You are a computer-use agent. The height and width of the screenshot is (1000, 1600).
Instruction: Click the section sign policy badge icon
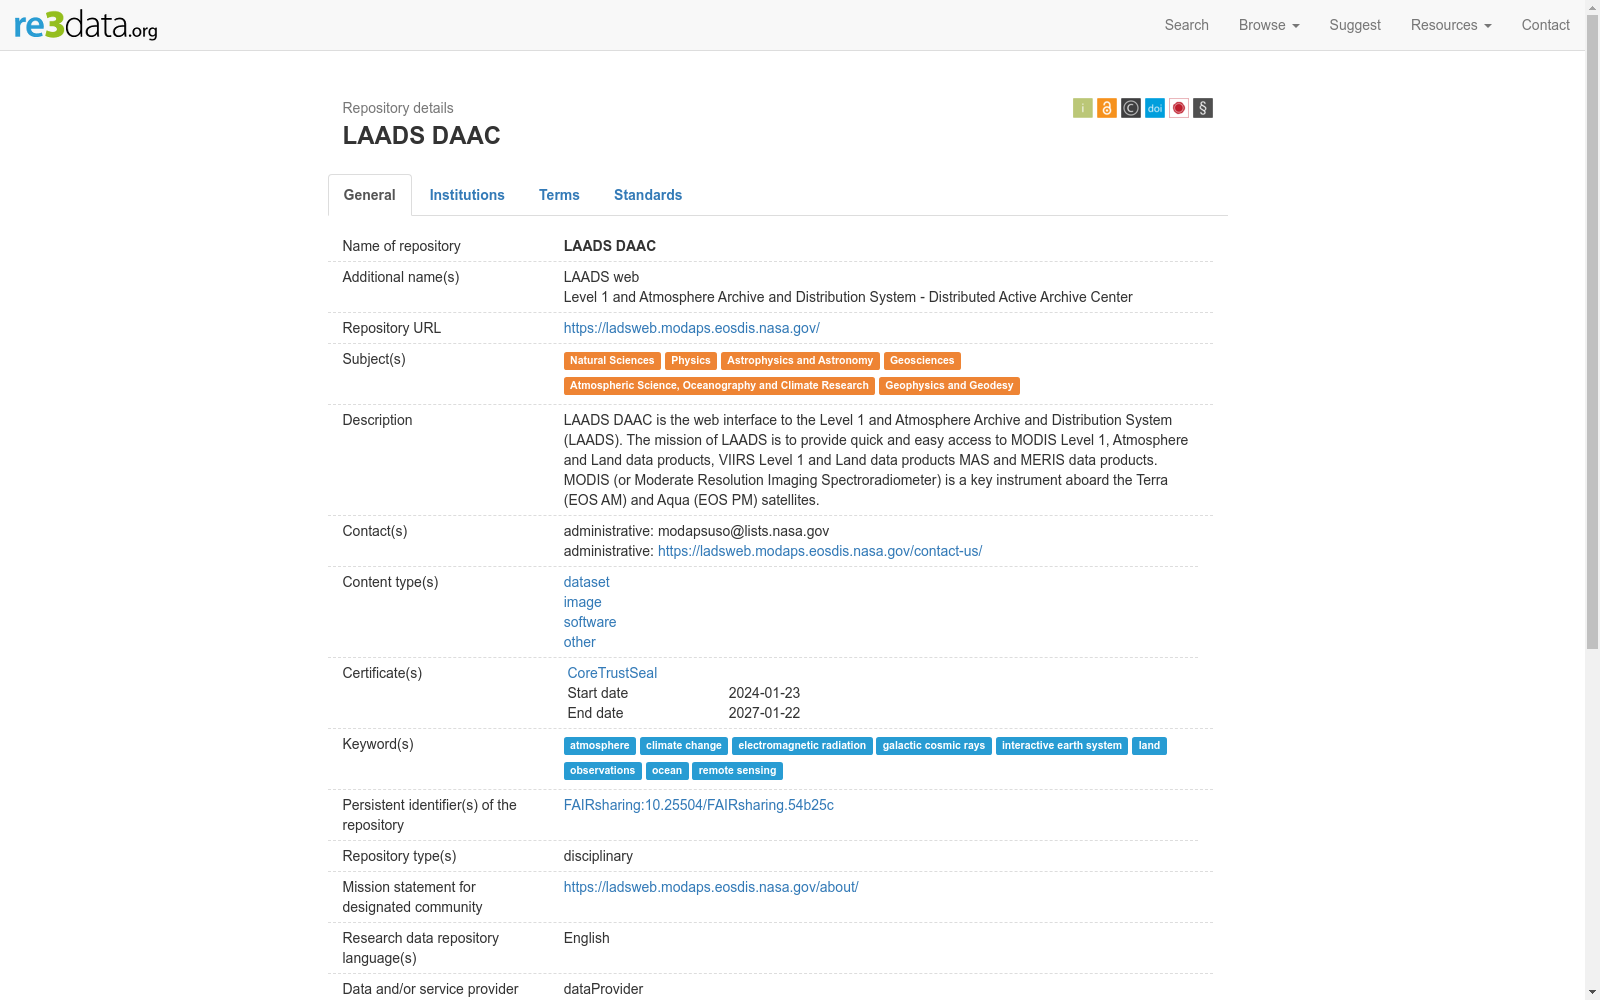tap(1202, 108)
